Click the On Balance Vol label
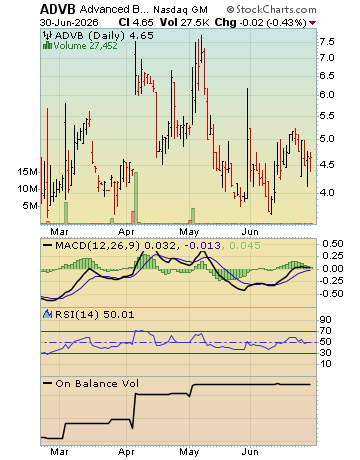This screenshot has width=360, height=460. (x=97, y=383)
